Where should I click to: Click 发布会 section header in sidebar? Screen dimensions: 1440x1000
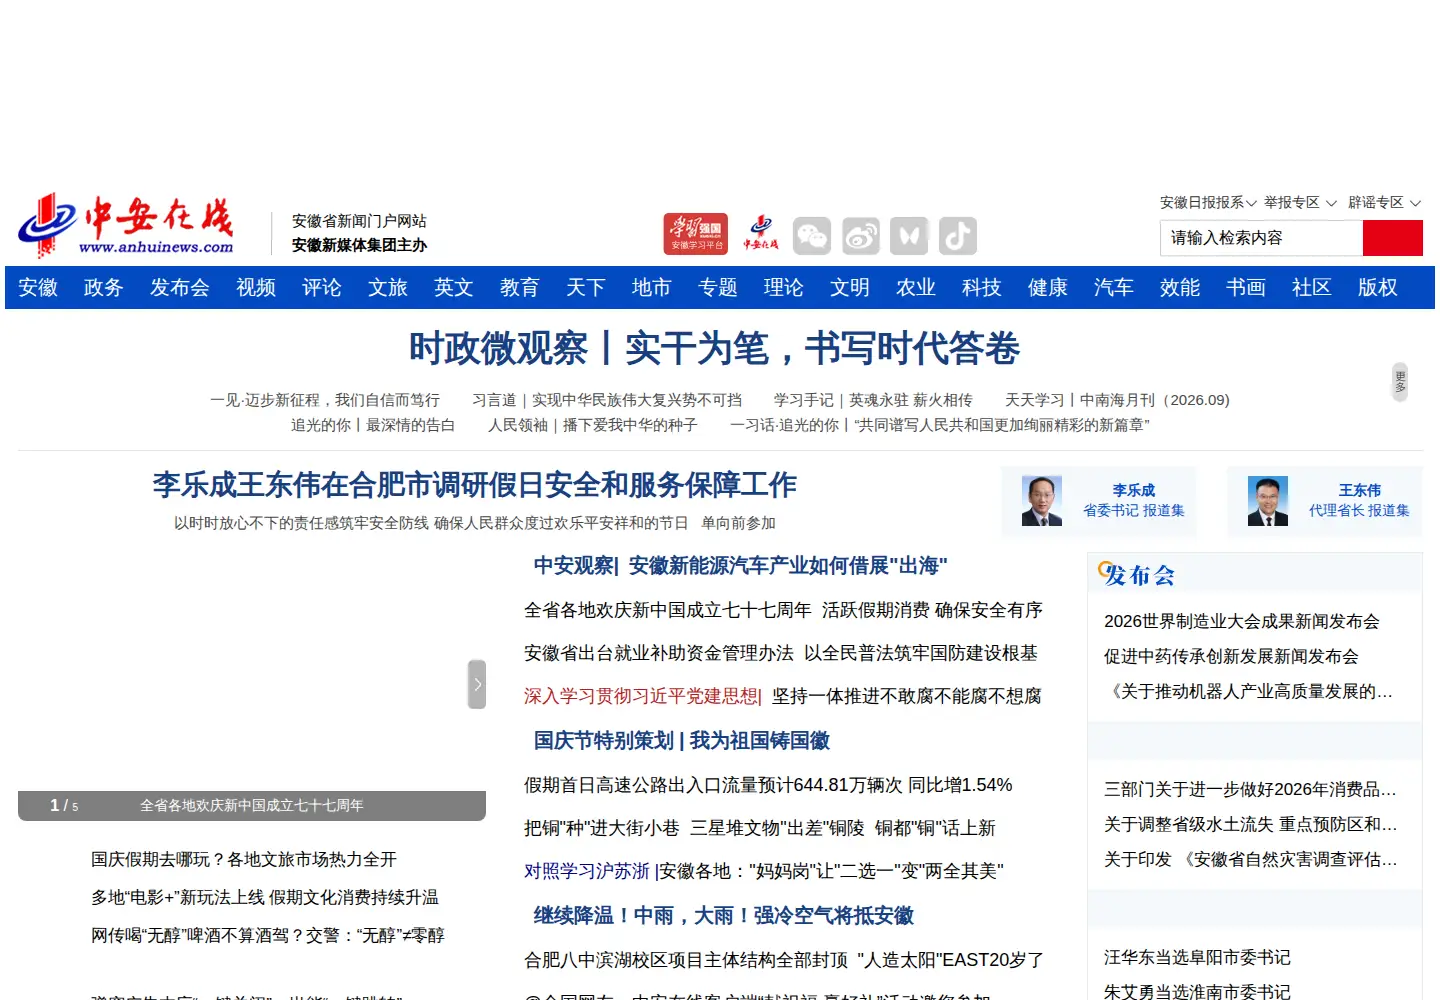[x=1139, y=574]
